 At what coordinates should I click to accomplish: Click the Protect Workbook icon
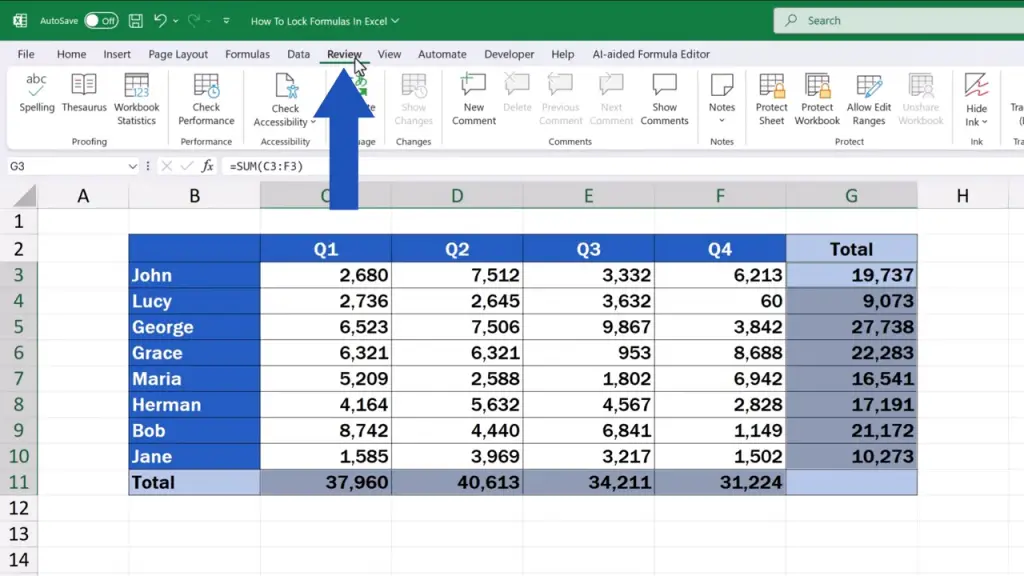coord(817,99)
